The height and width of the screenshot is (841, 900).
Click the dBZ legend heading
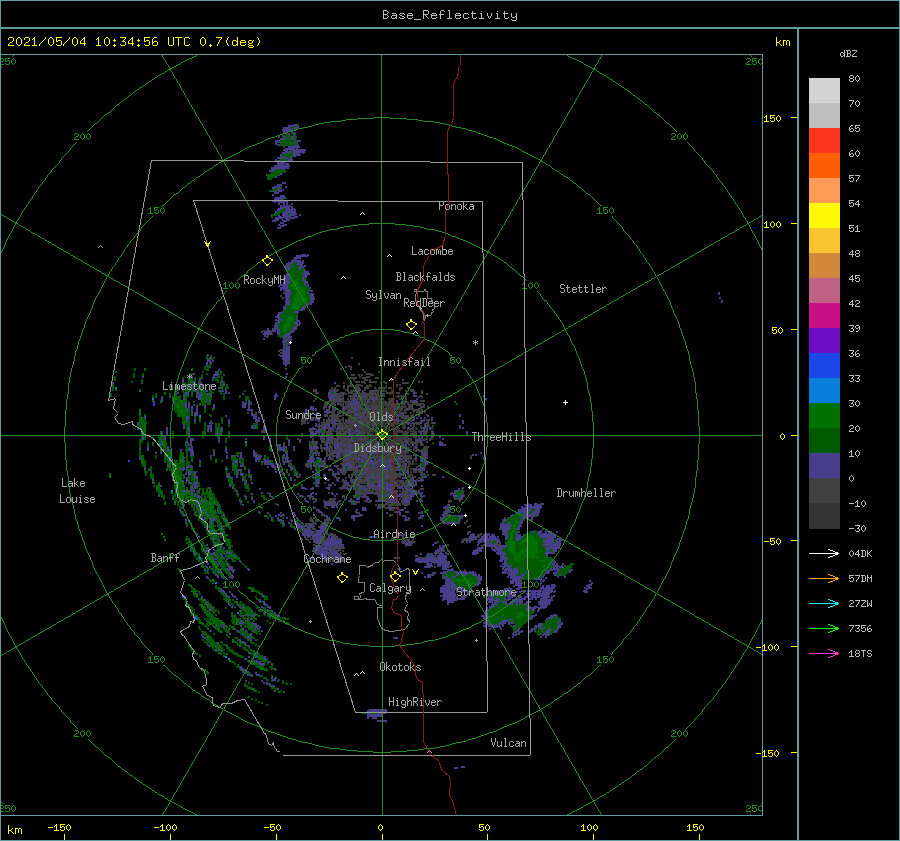pos(848,53)
